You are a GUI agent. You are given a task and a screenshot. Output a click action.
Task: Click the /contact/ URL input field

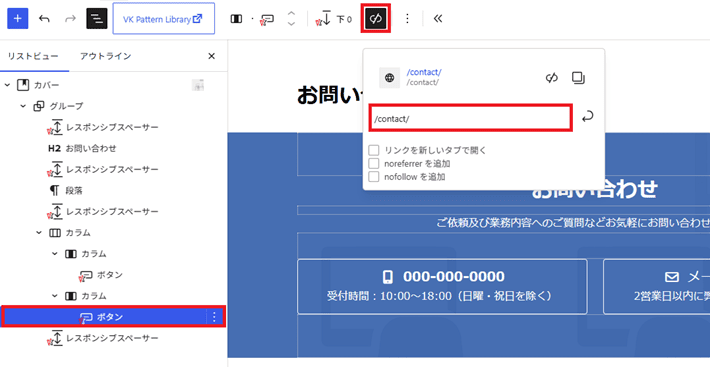(471, 119)
